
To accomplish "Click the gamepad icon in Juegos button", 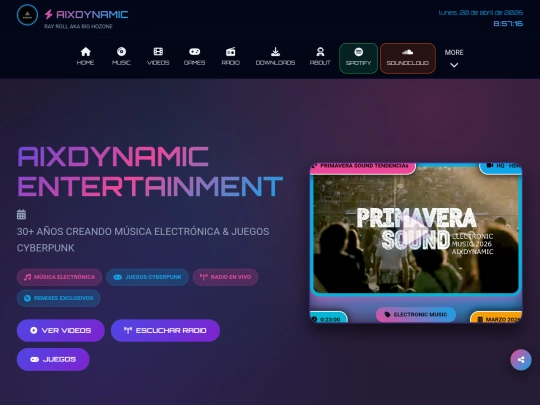I will click(34, 360).
